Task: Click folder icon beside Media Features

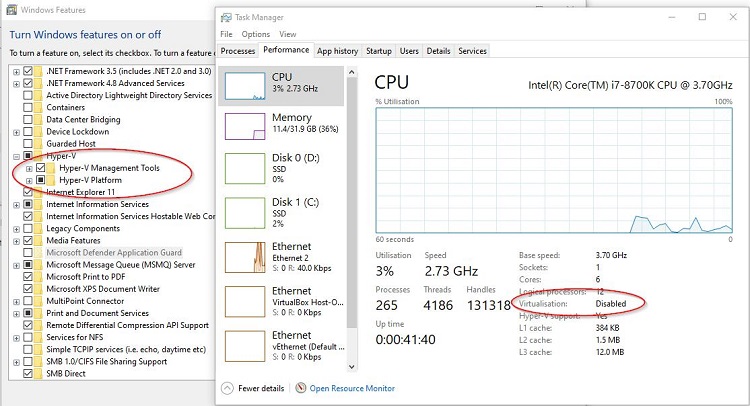Action: point(38,241)
